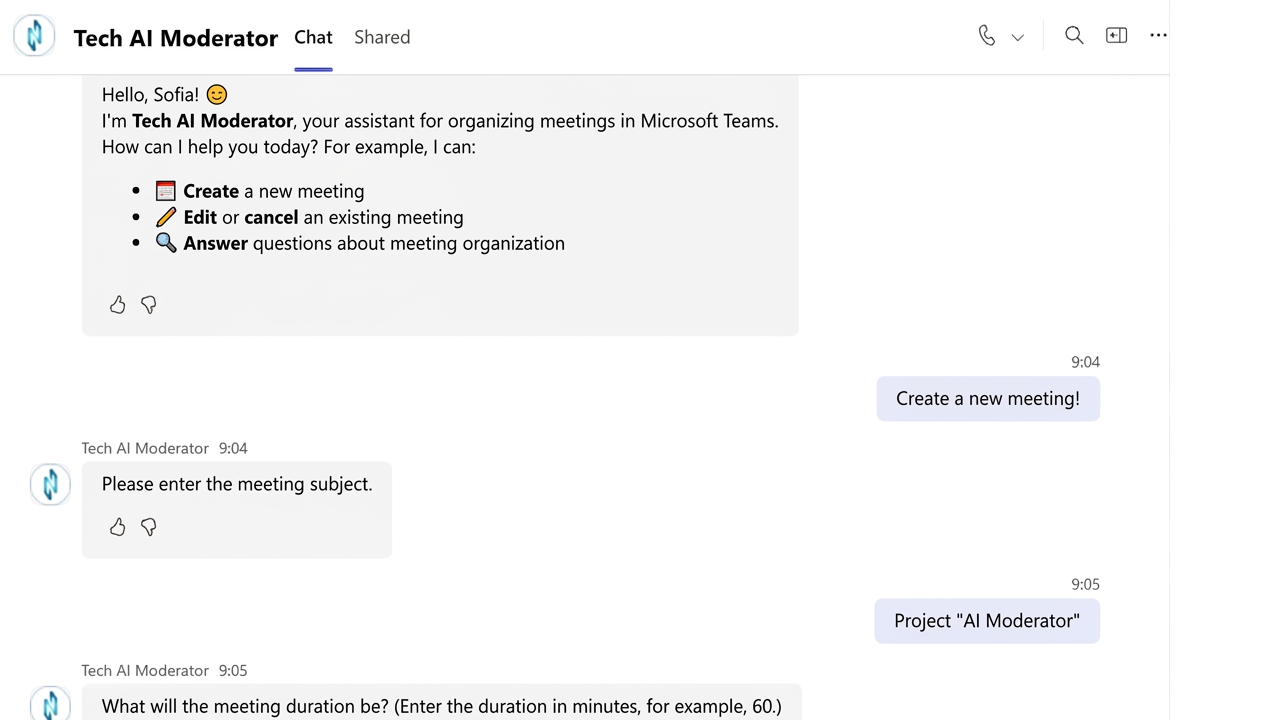The height and width of the screenshot is (720, 1280).
Task: Switch to the Chat tab
Action: pyautogui.click(x=313, y=37)
